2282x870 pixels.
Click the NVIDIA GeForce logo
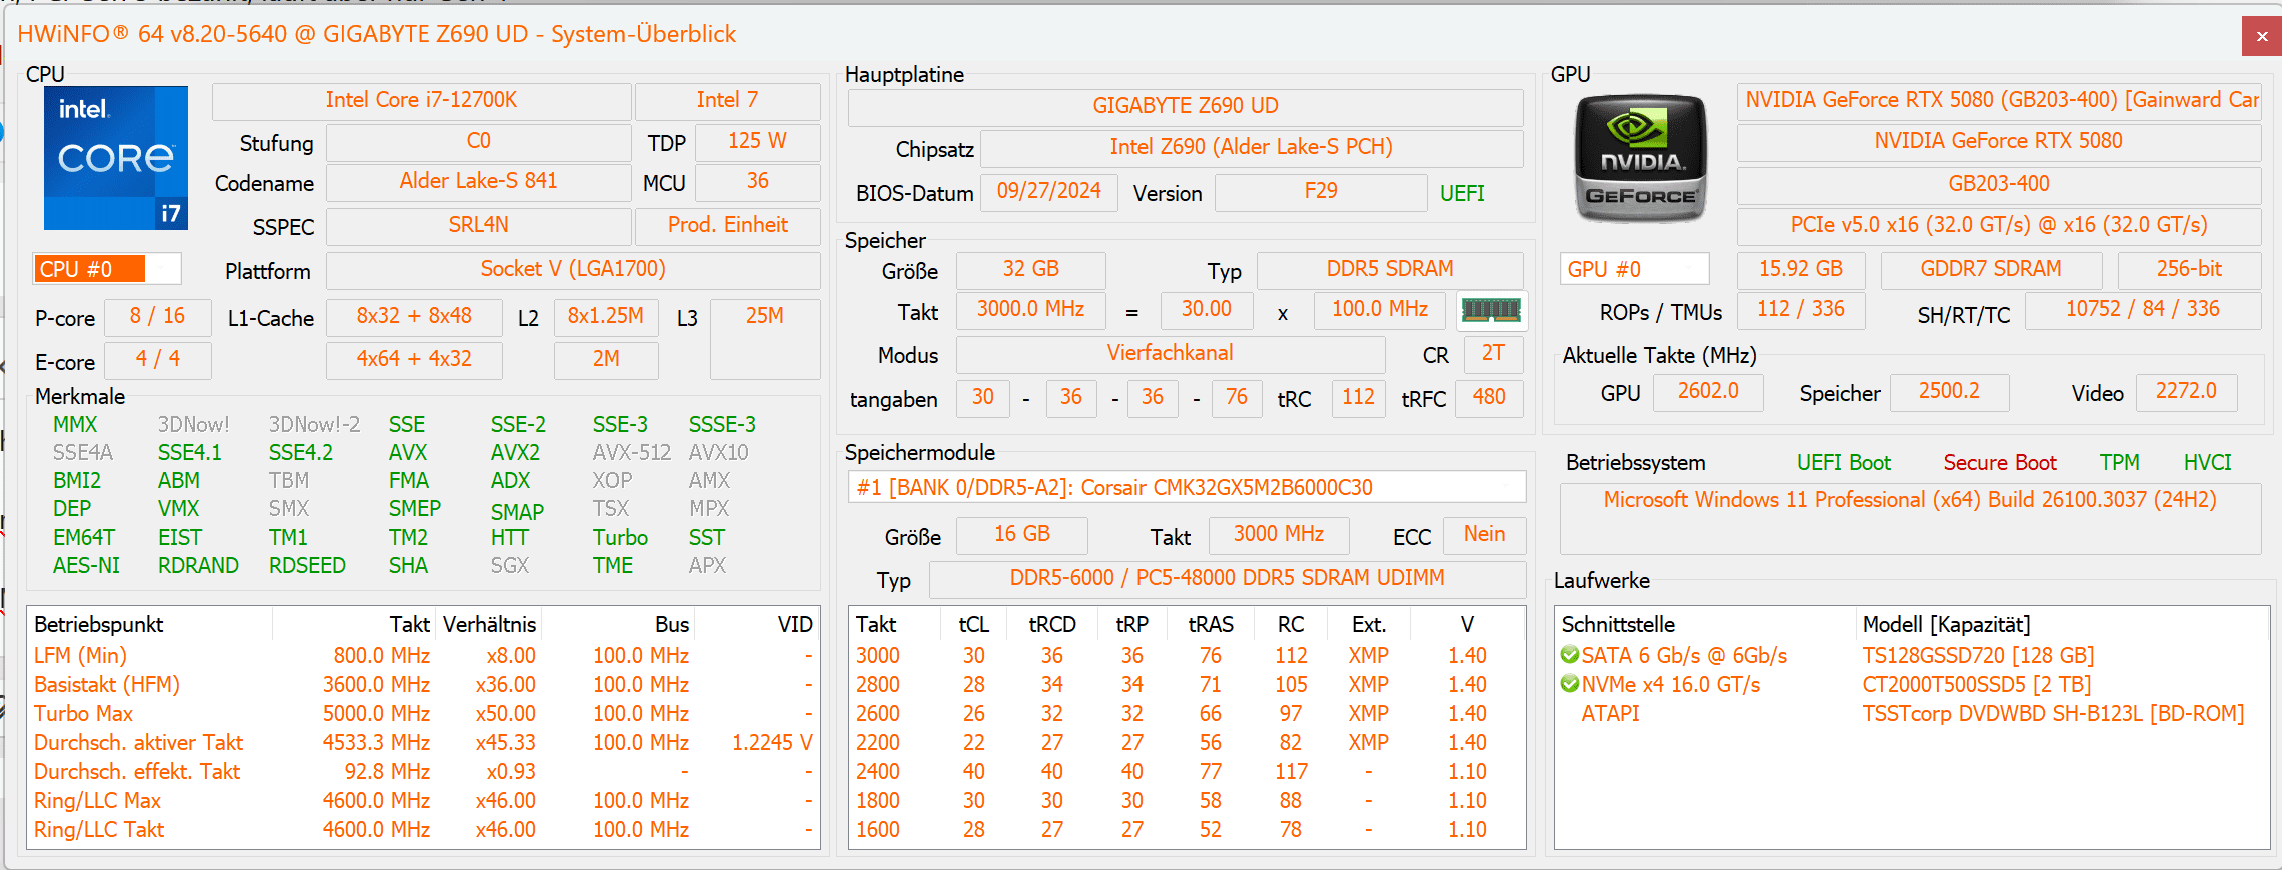tap(1640, 158)
